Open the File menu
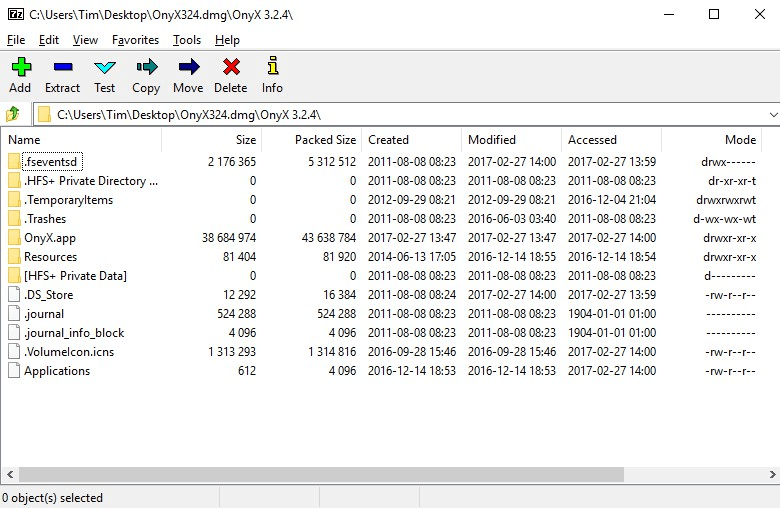Image resolution: width=780 pixels, height=508 pixels. coord(16,40)
